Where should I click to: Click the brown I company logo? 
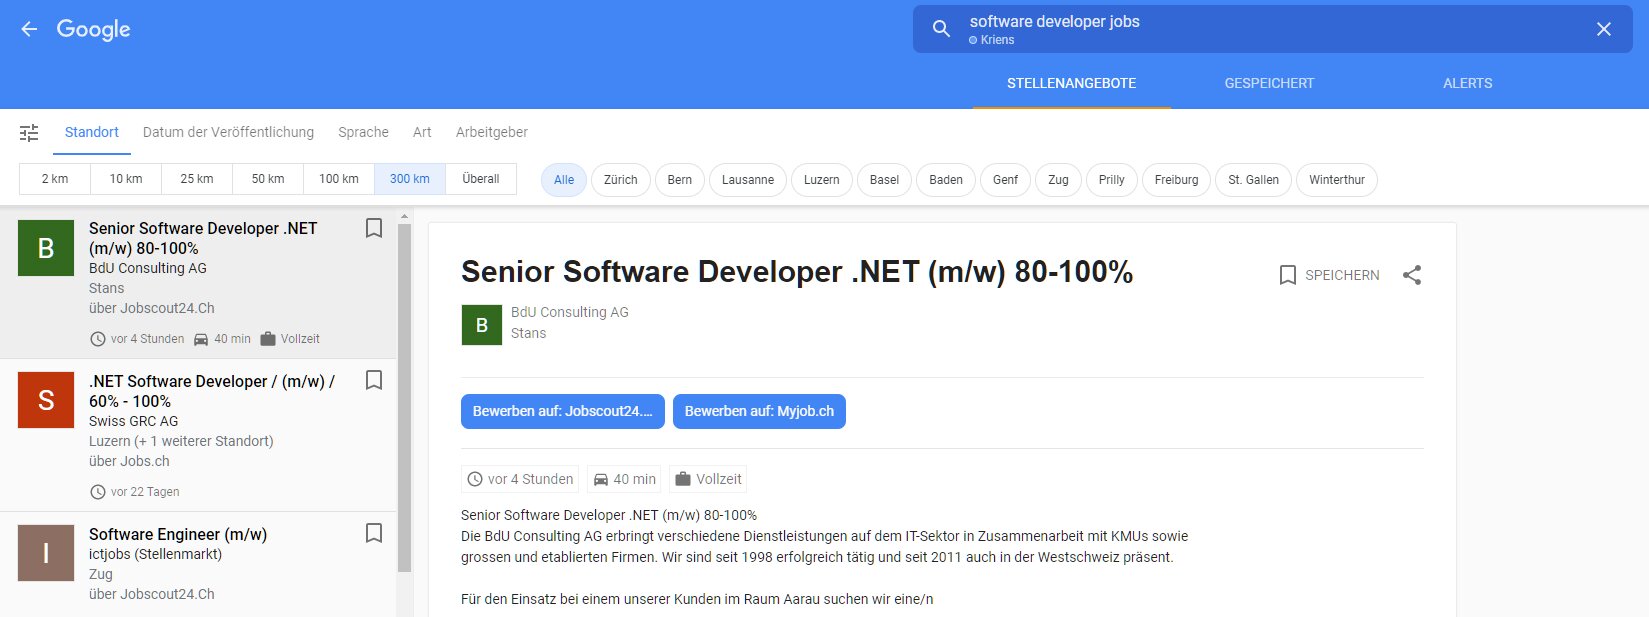[46, 553]
